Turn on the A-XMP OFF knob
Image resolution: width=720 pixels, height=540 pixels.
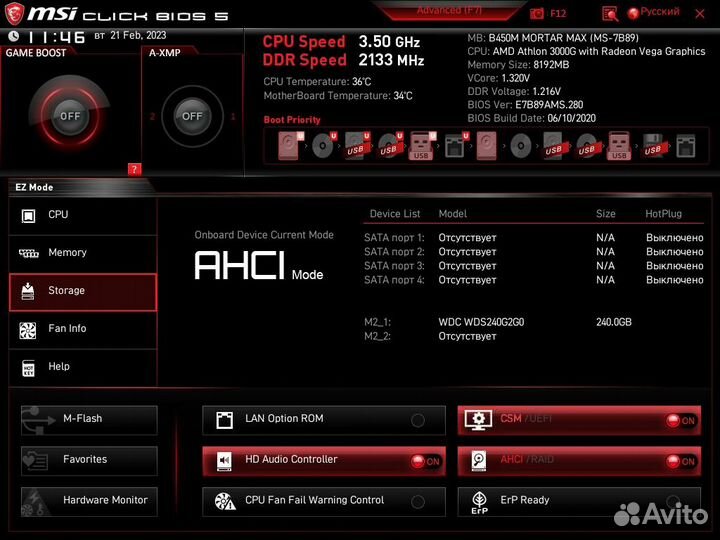click(192, 116)
